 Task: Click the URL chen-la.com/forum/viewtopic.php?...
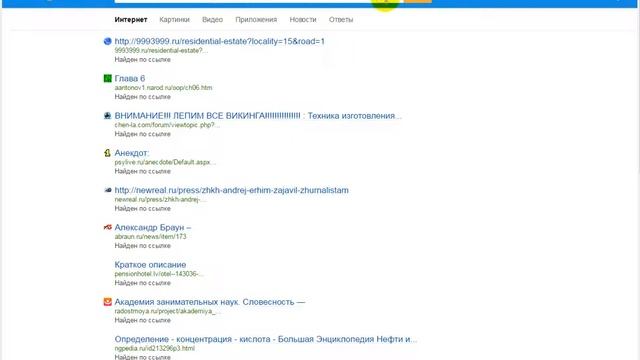point(167,125)
